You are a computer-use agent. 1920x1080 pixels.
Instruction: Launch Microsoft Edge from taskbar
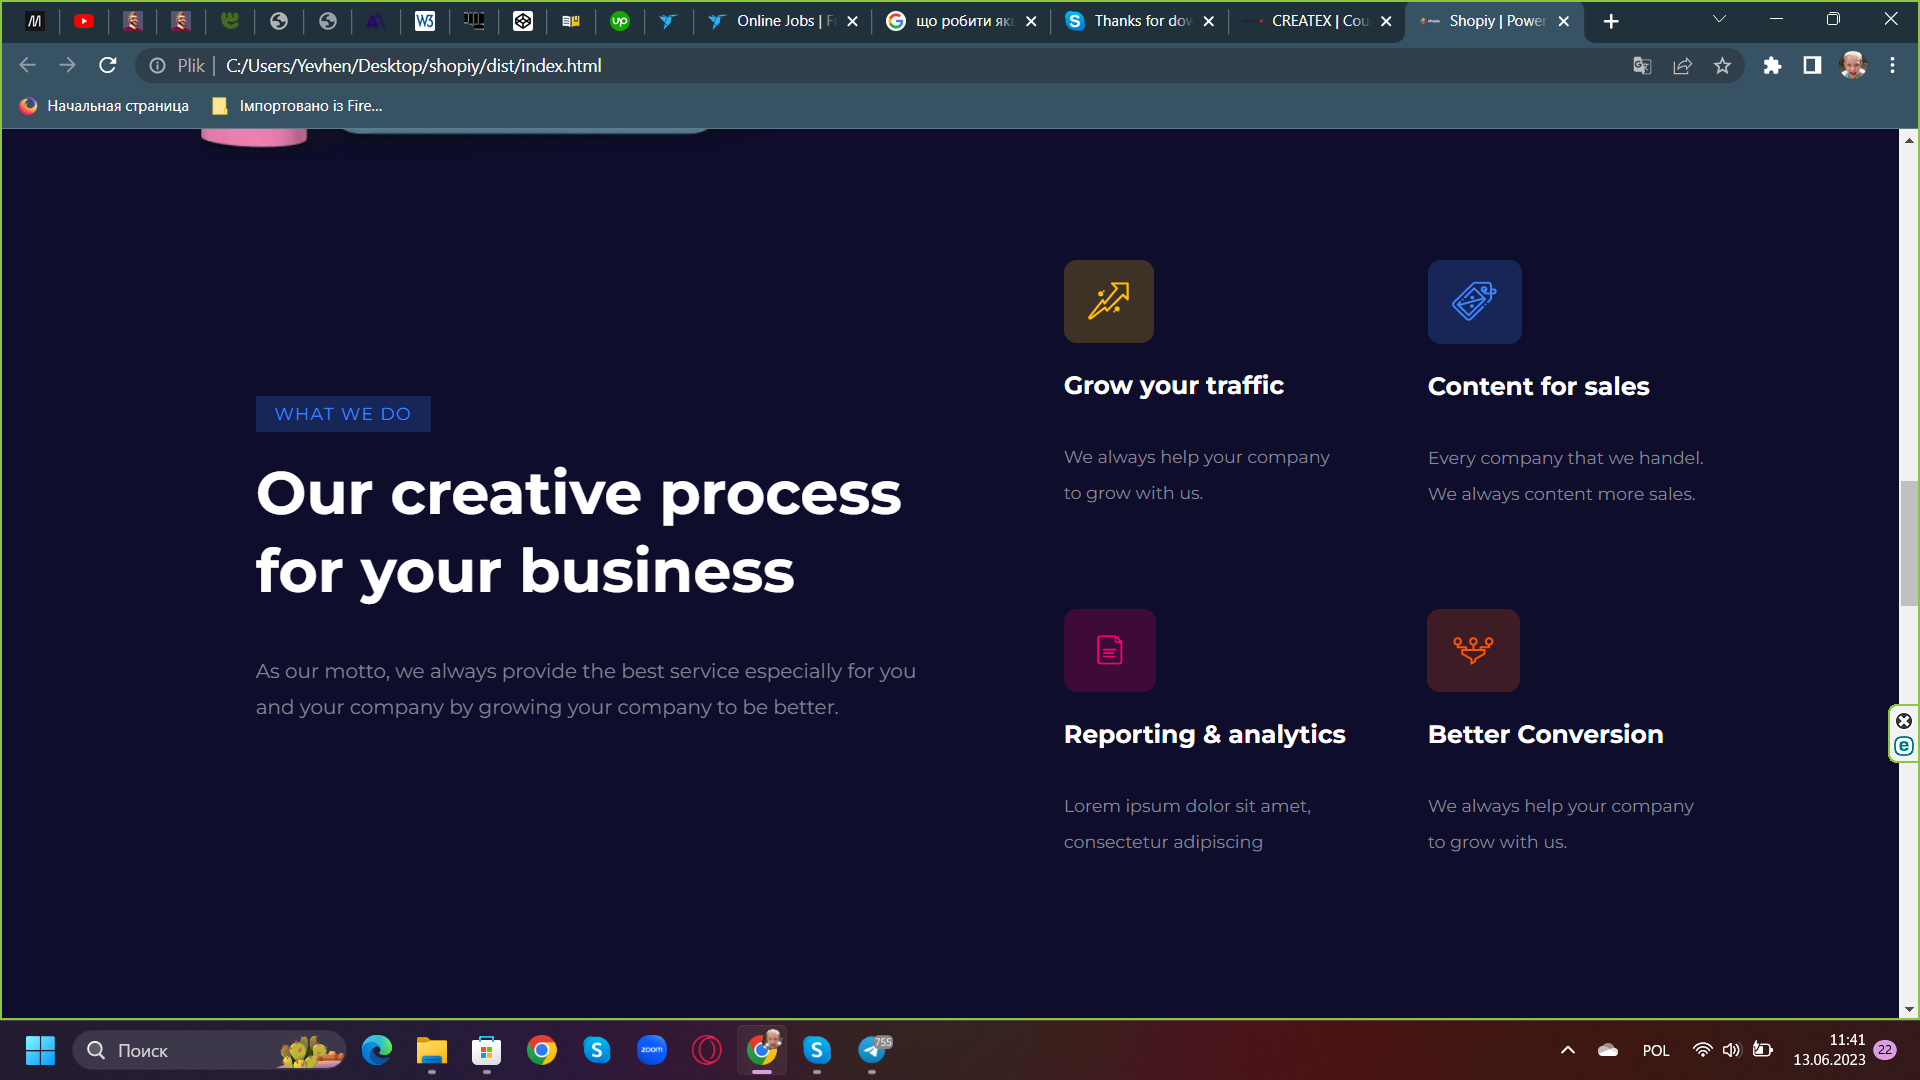click(x=377, y=1050)
